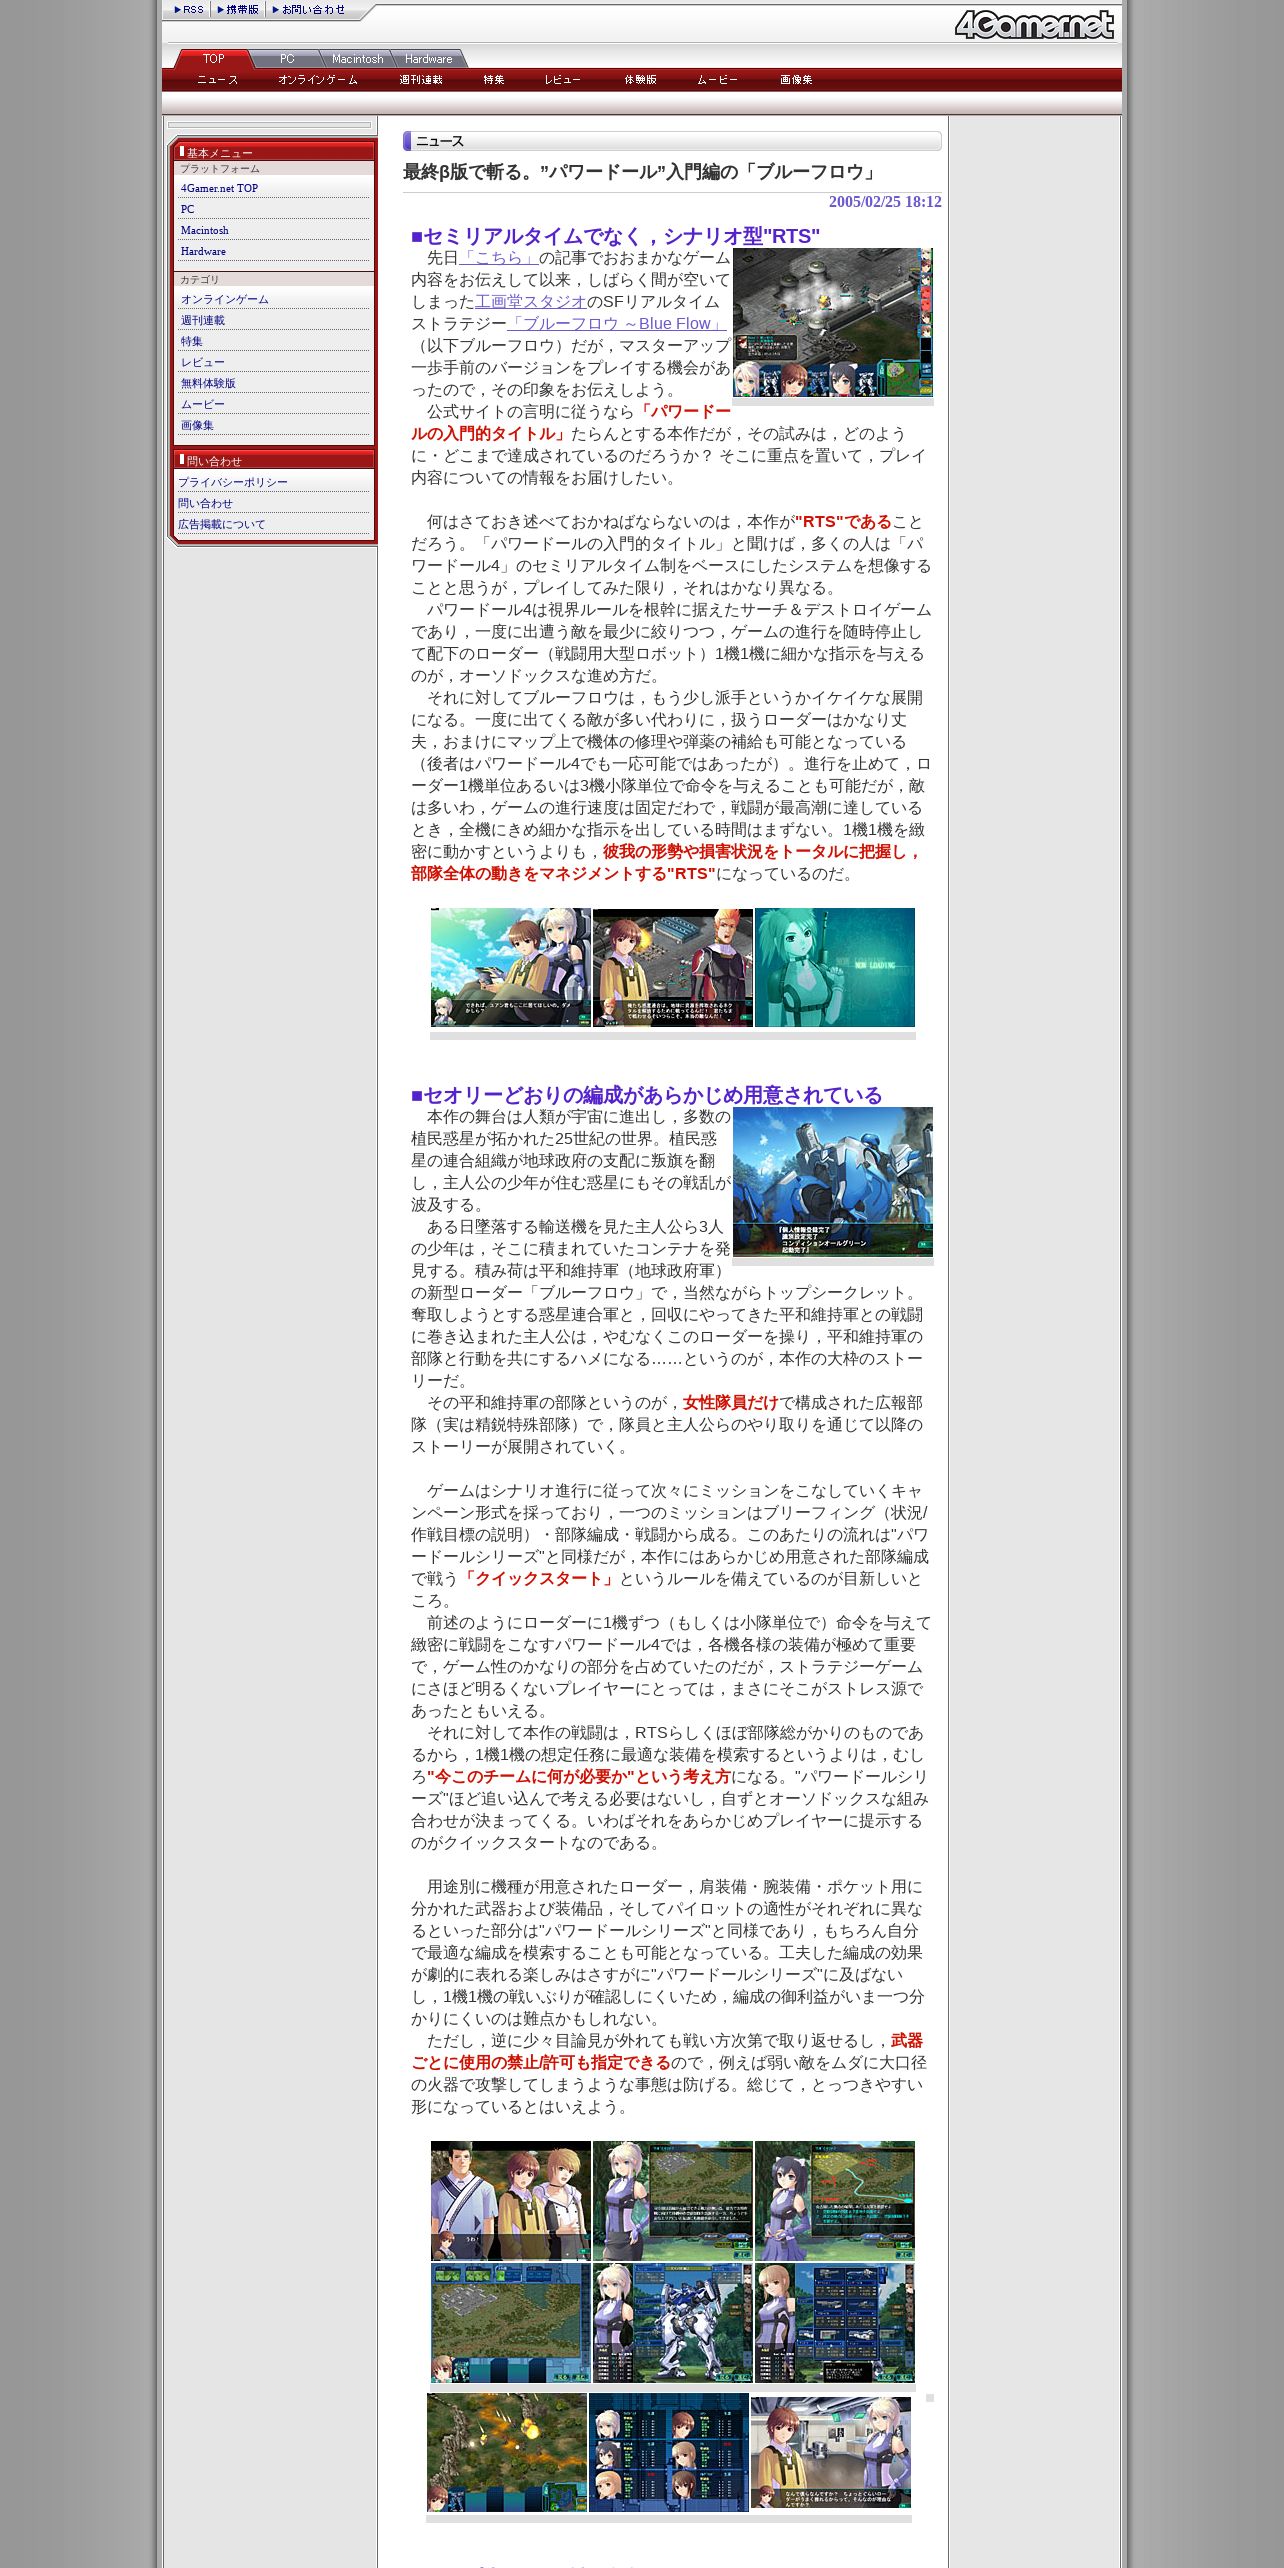Screen dimensions: 1284x2568
Task: Open 広告掲載について link
Action: 221,524
